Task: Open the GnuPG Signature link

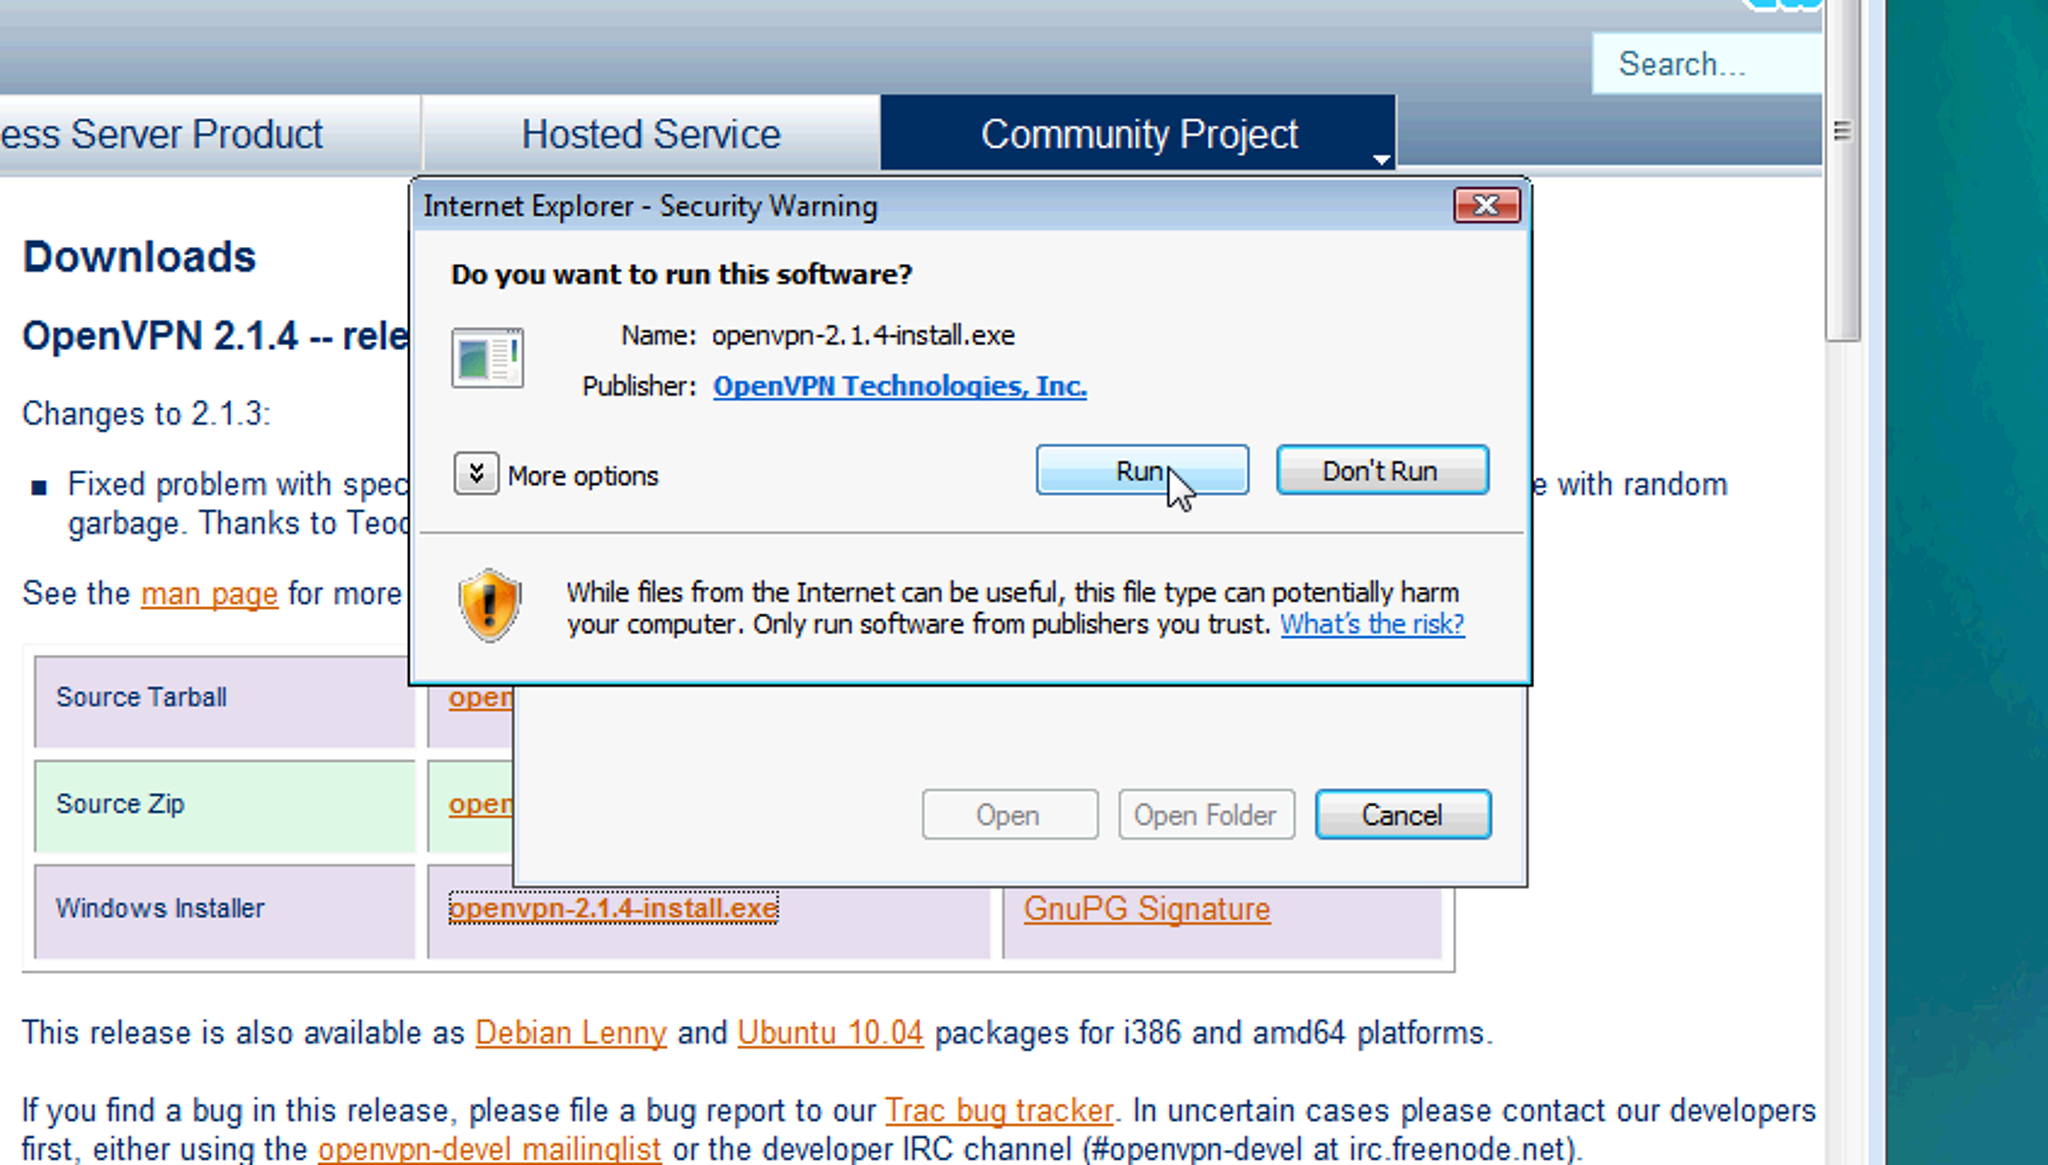Action: [1147, 908]
